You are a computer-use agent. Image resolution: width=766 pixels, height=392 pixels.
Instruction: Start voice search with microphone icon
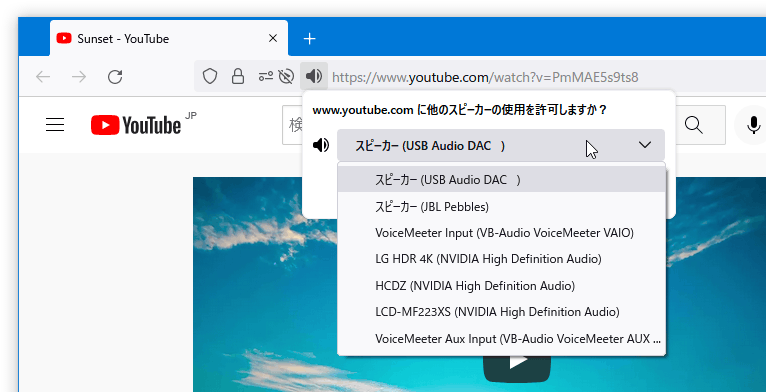754,125
